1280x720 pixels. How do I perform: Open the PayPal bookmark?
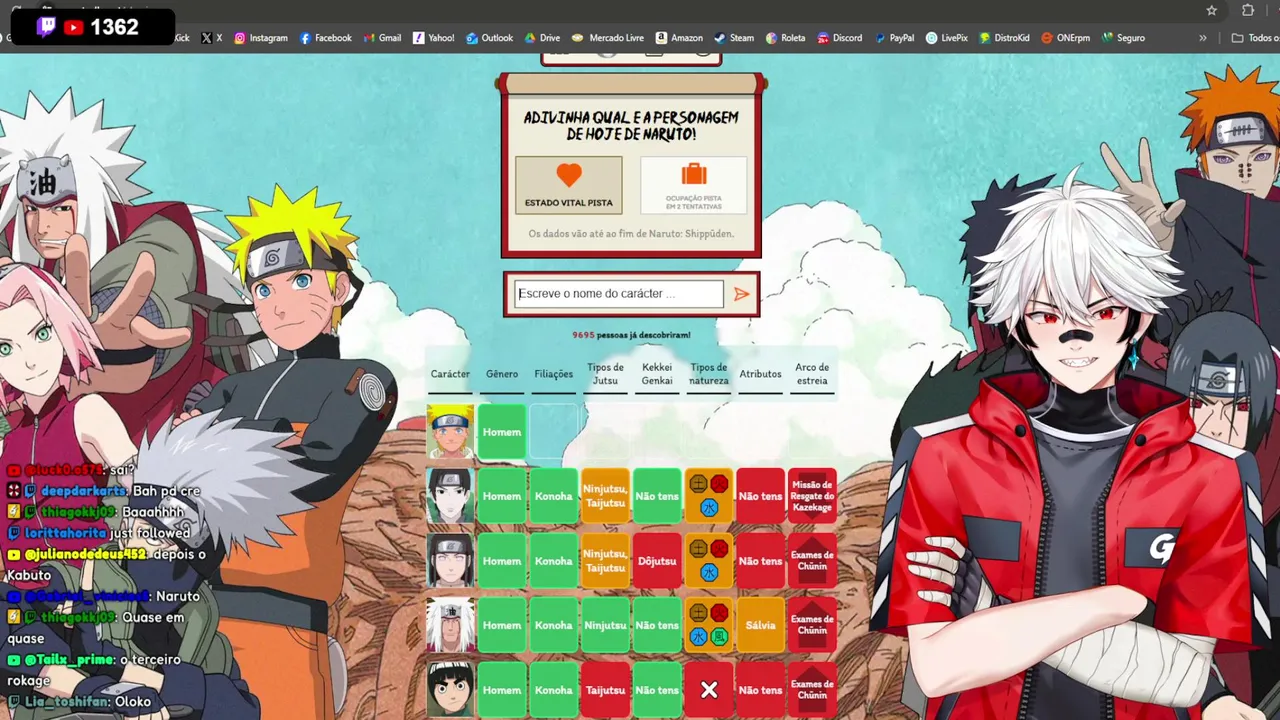[x=894, y=38]
